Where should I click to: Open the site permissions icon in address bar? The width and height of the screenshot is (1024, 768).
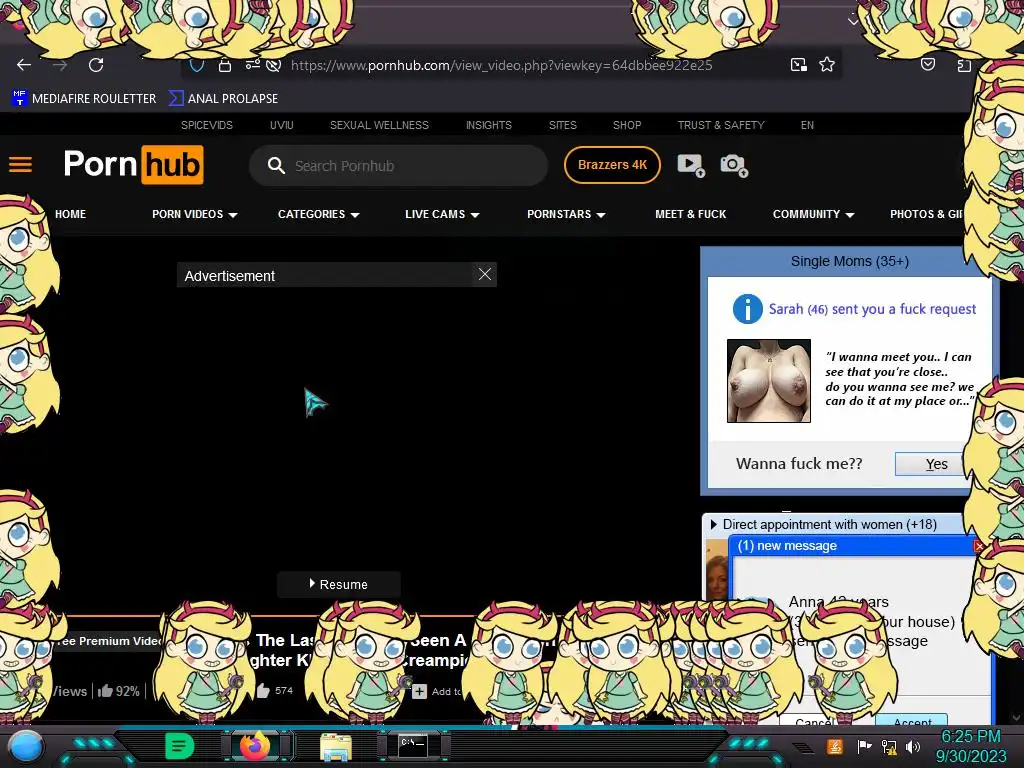252,65
